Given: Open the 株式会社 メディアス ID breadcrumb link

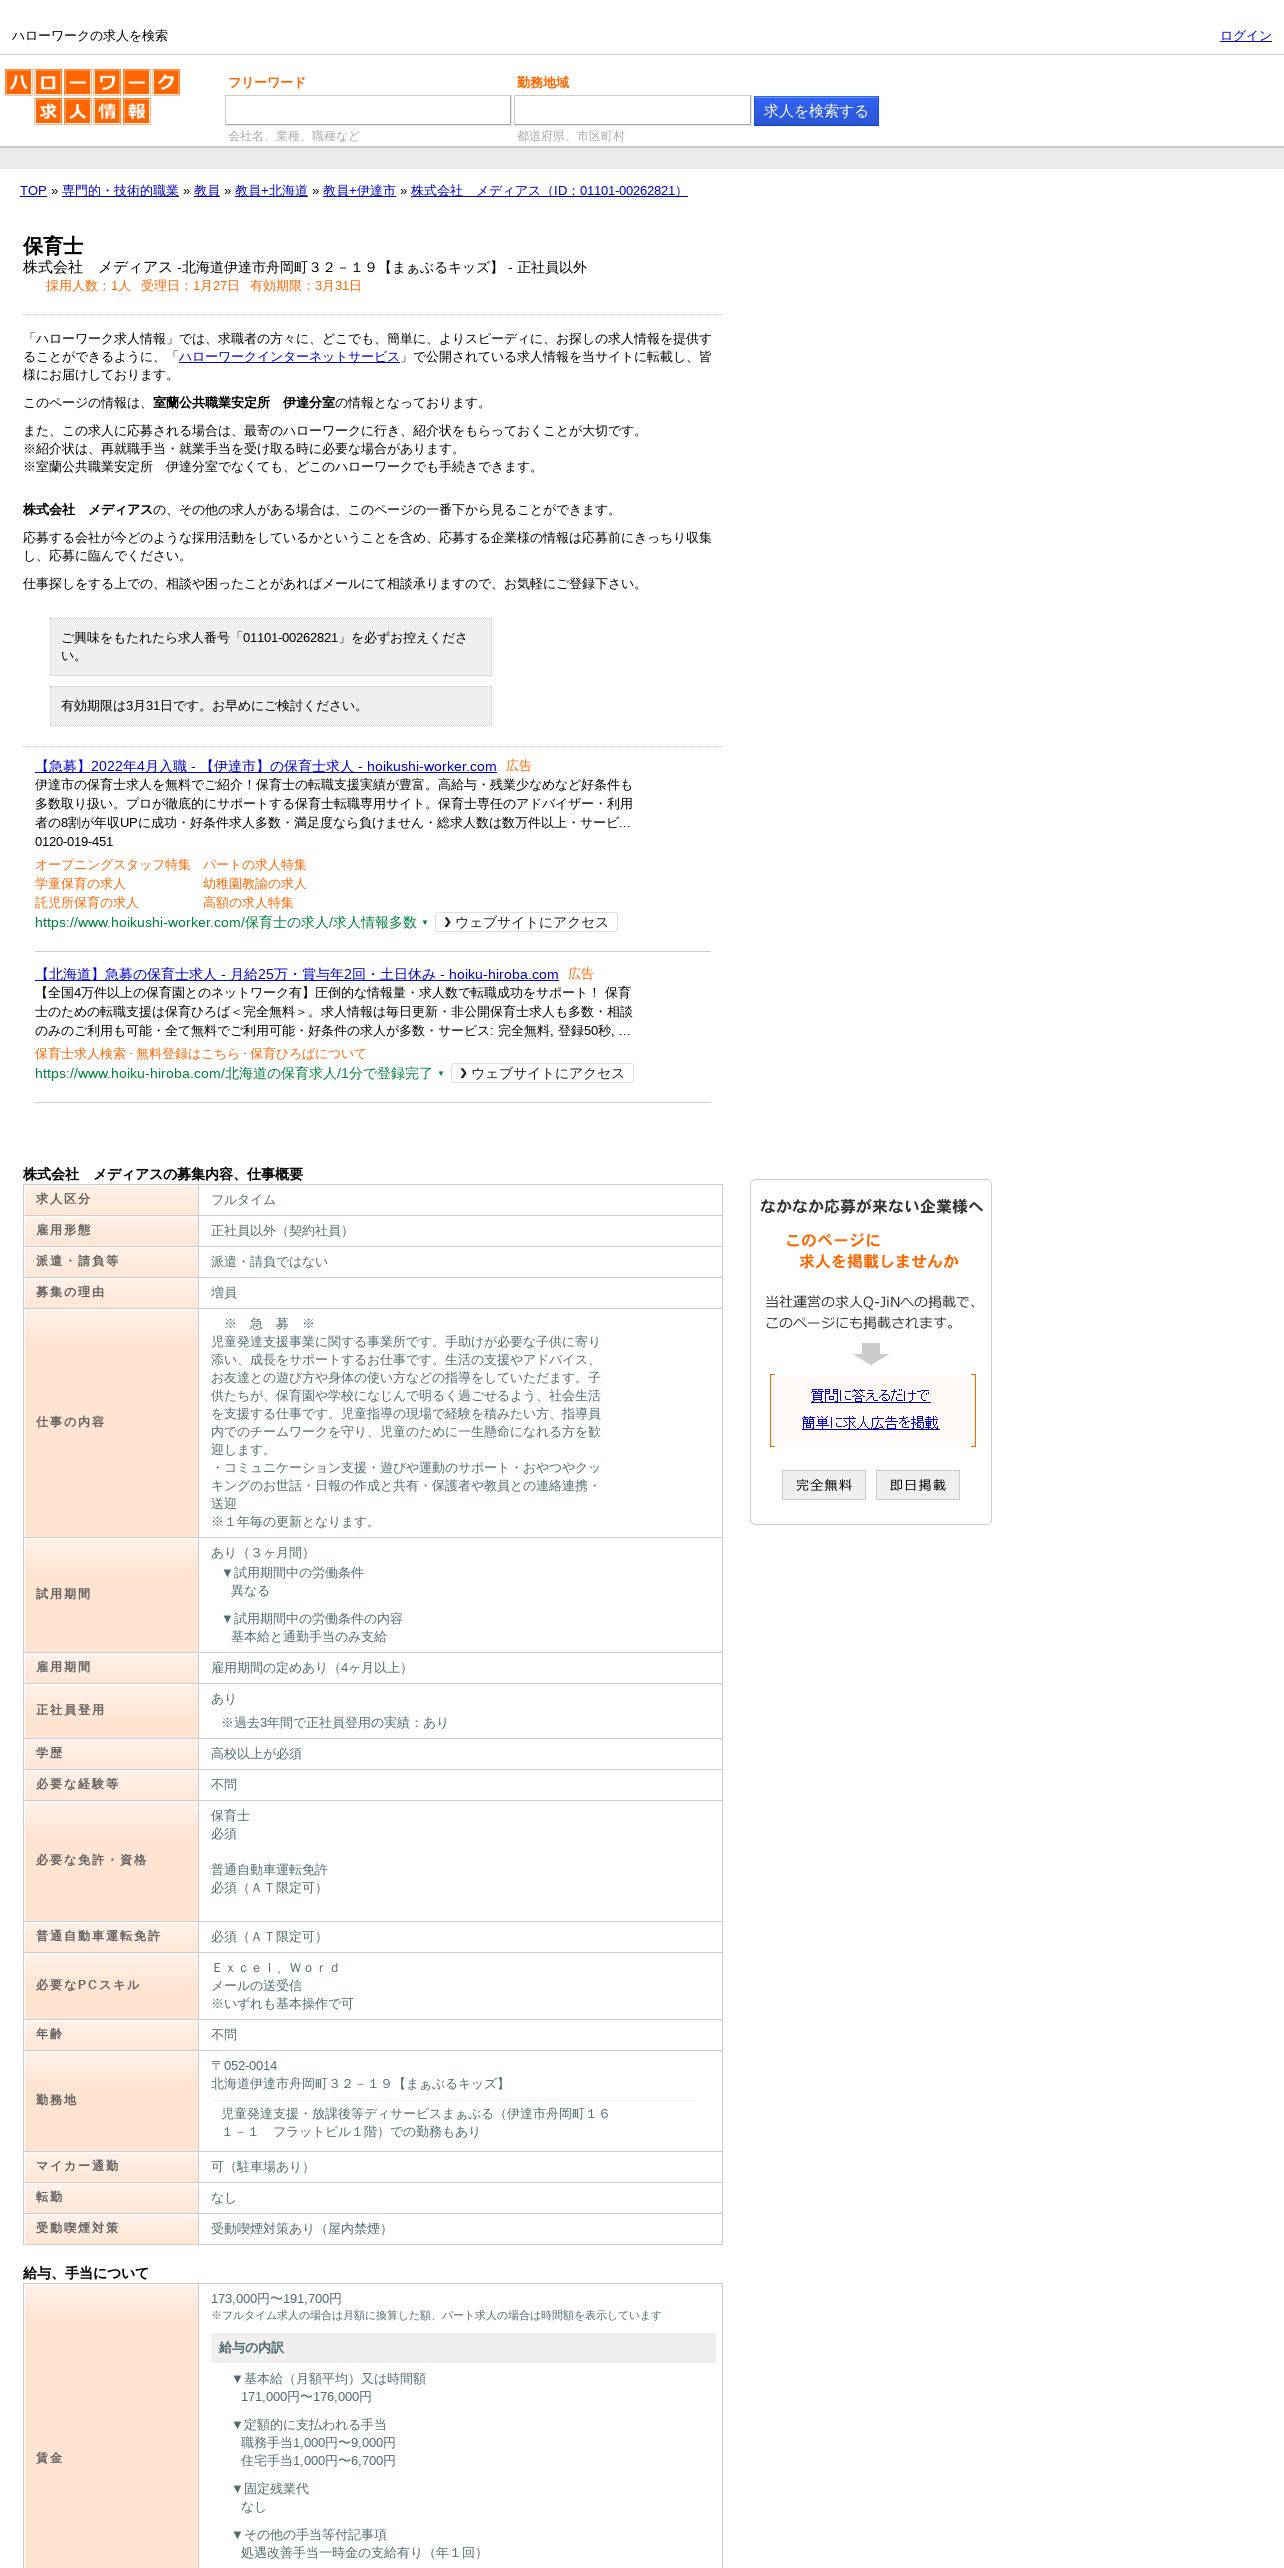Looking at the screenshot, I should 549,191.
